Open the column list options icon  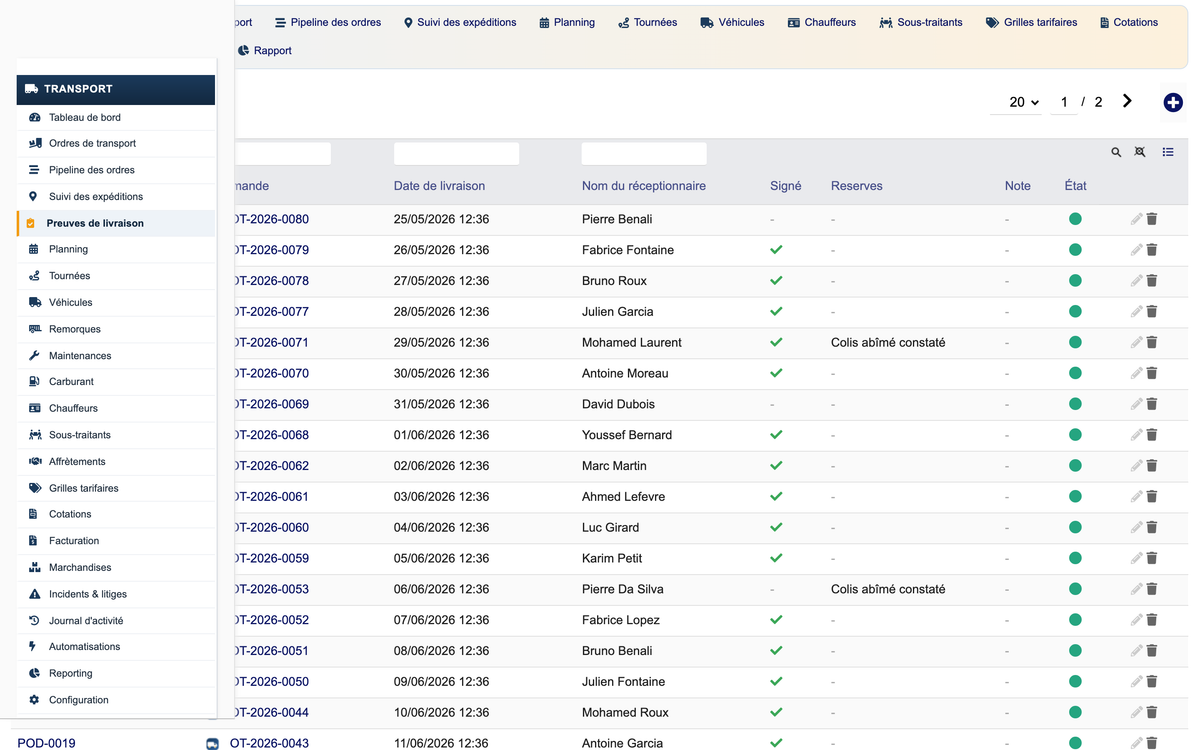click(x=1168, y=152)
